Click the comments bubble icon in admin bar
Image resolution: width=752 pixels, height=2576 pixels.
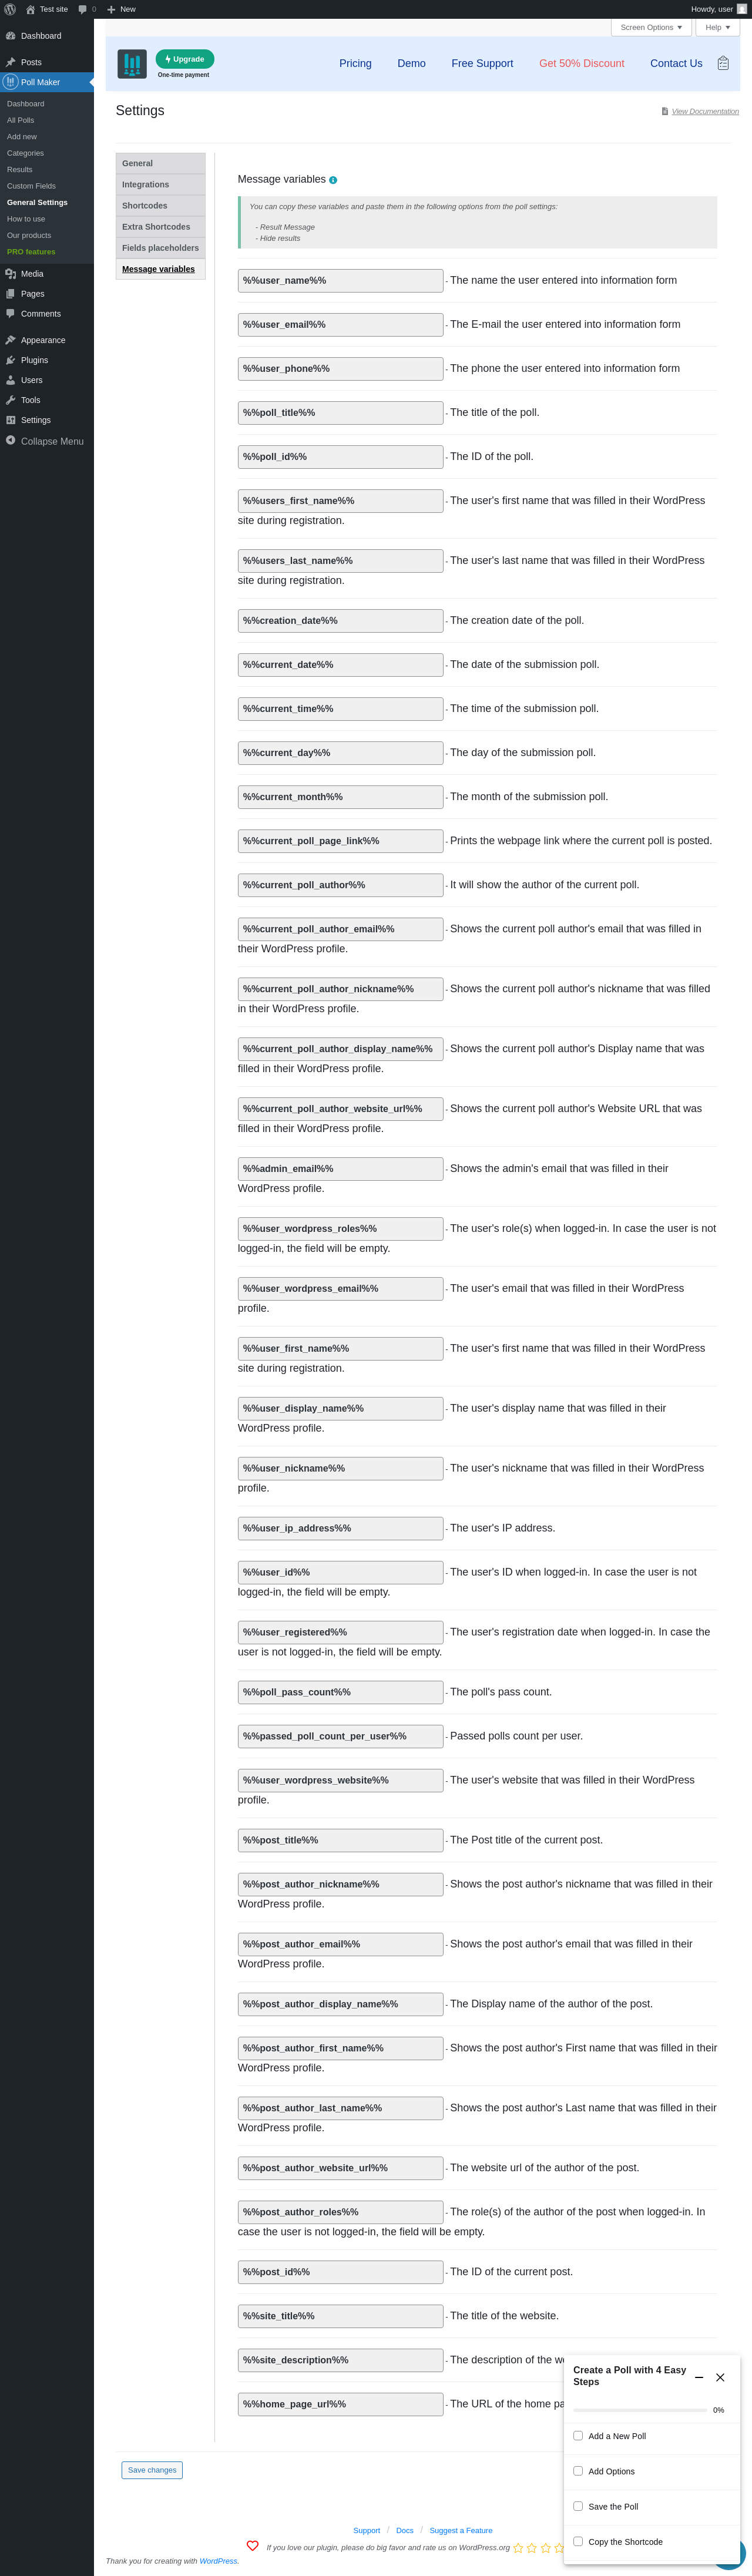[x=83, y=9]
